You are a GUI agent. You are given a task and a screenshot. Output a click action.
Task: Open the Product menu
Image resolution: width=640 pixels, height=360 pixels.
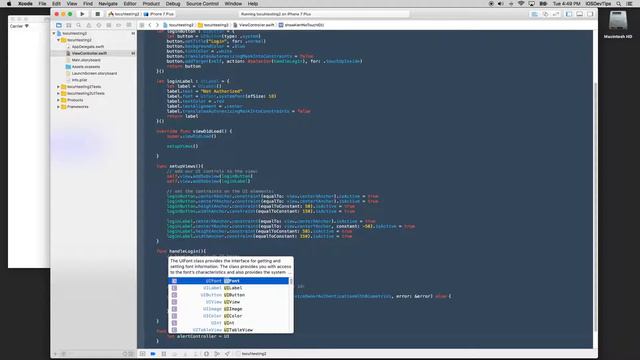(x=151, y=4)
